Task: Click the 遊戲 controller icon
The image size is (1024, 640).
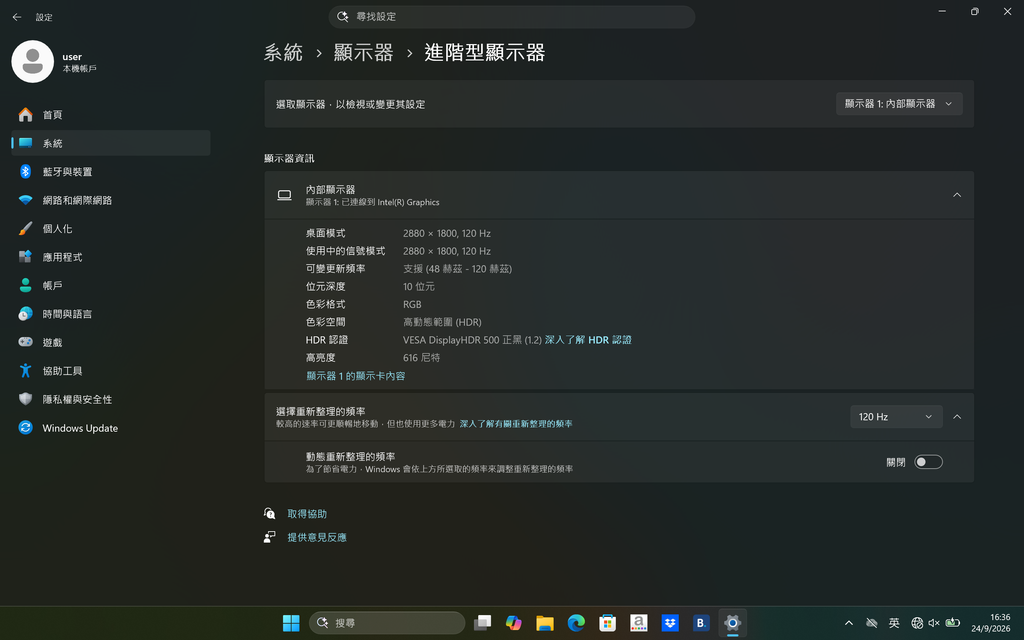Action: [25, 342]
